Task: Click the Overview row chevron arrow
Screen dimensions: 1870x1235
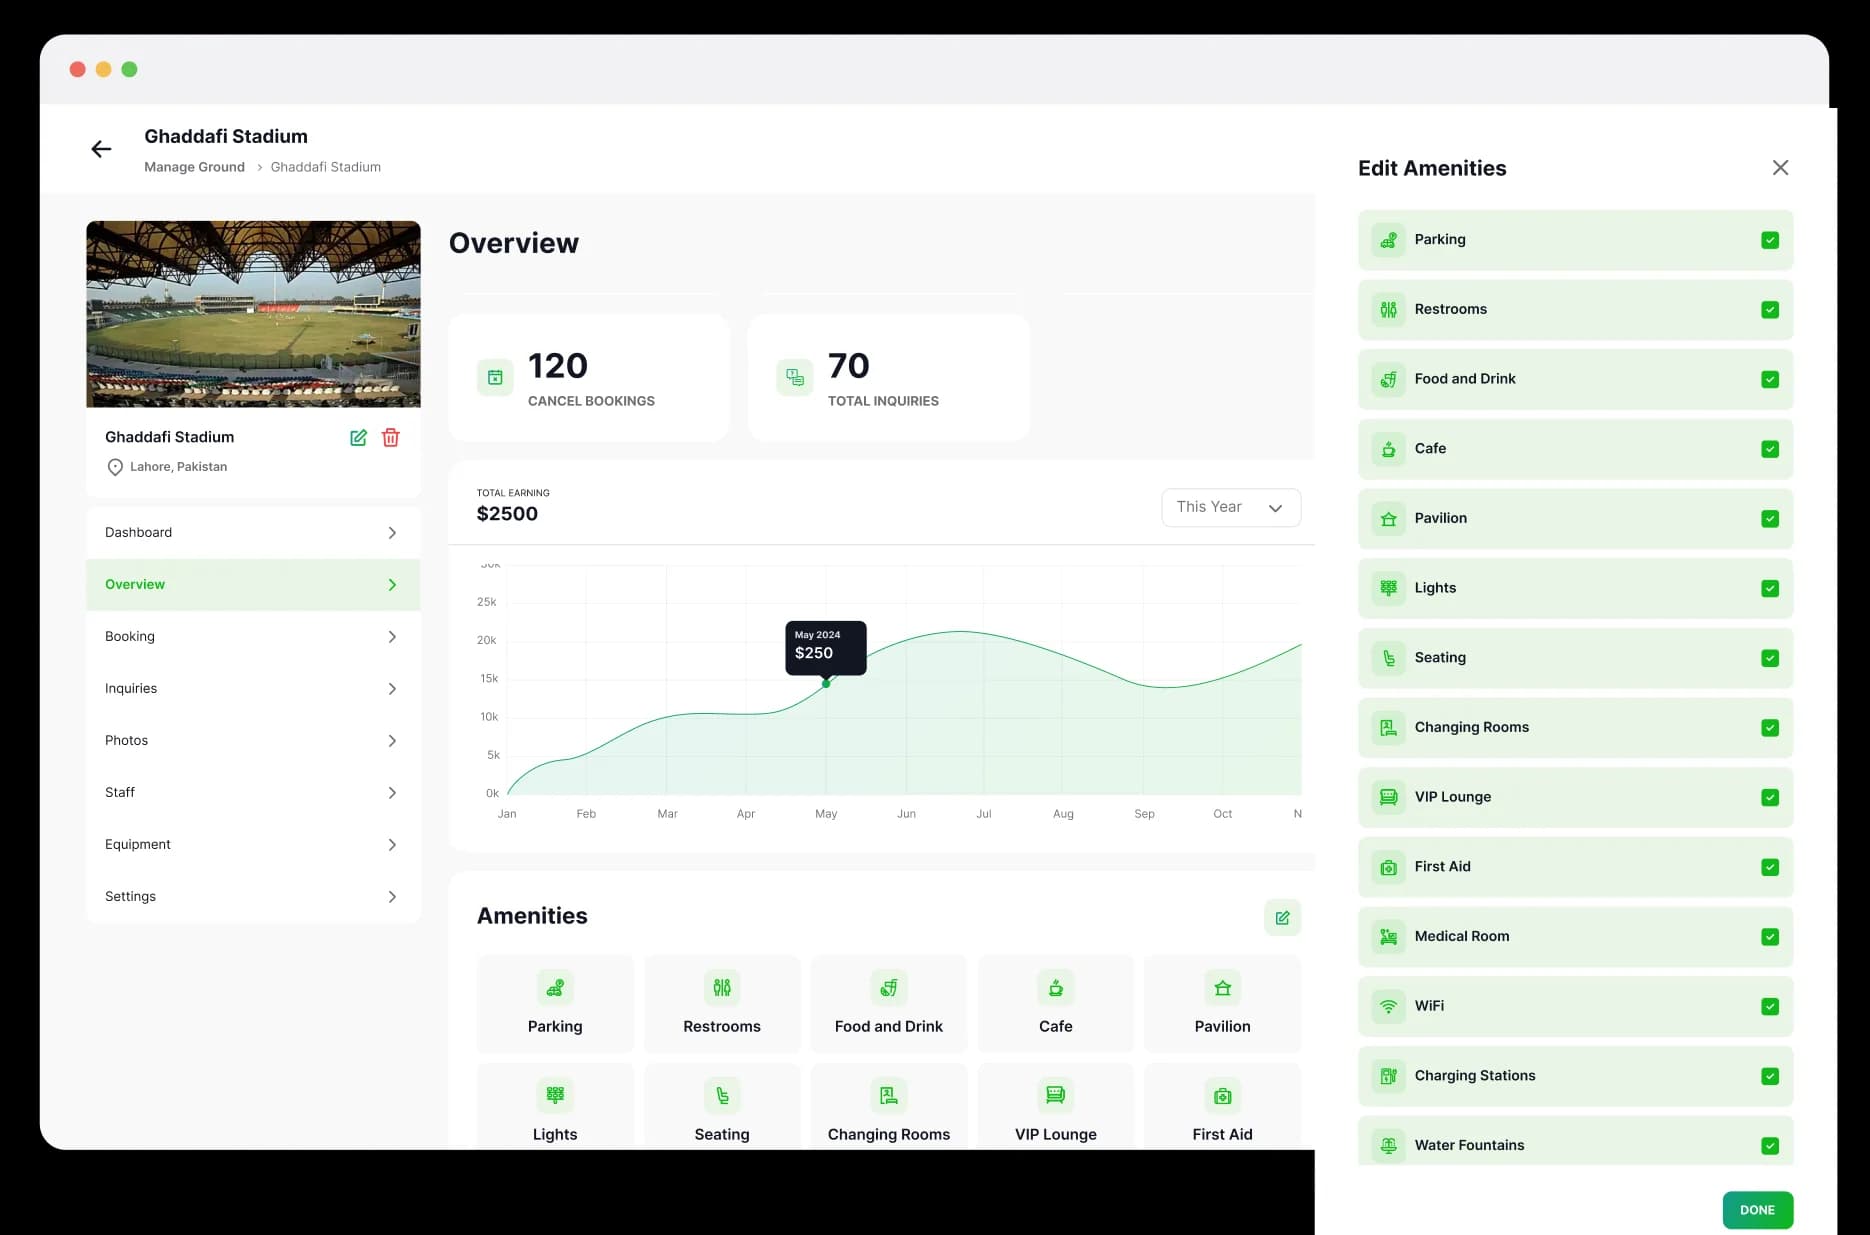Action: pos(392,585)
